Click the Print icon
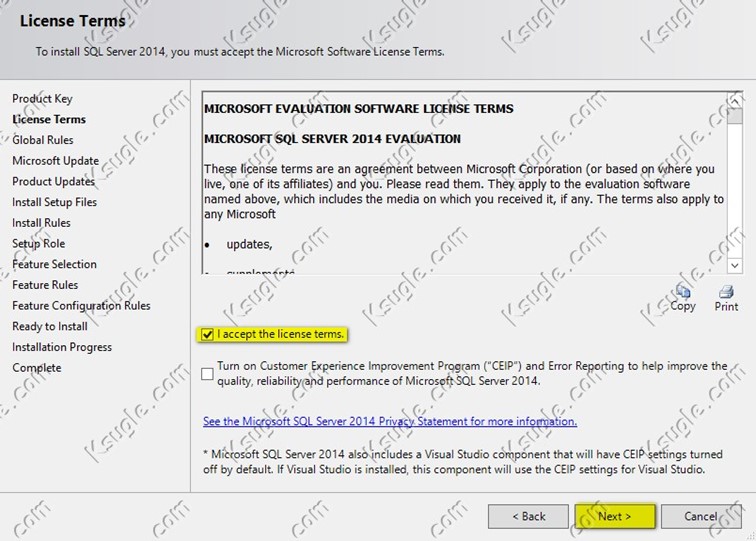The width and height of the screenshot is (756, 541). click(x=726, y=291)
